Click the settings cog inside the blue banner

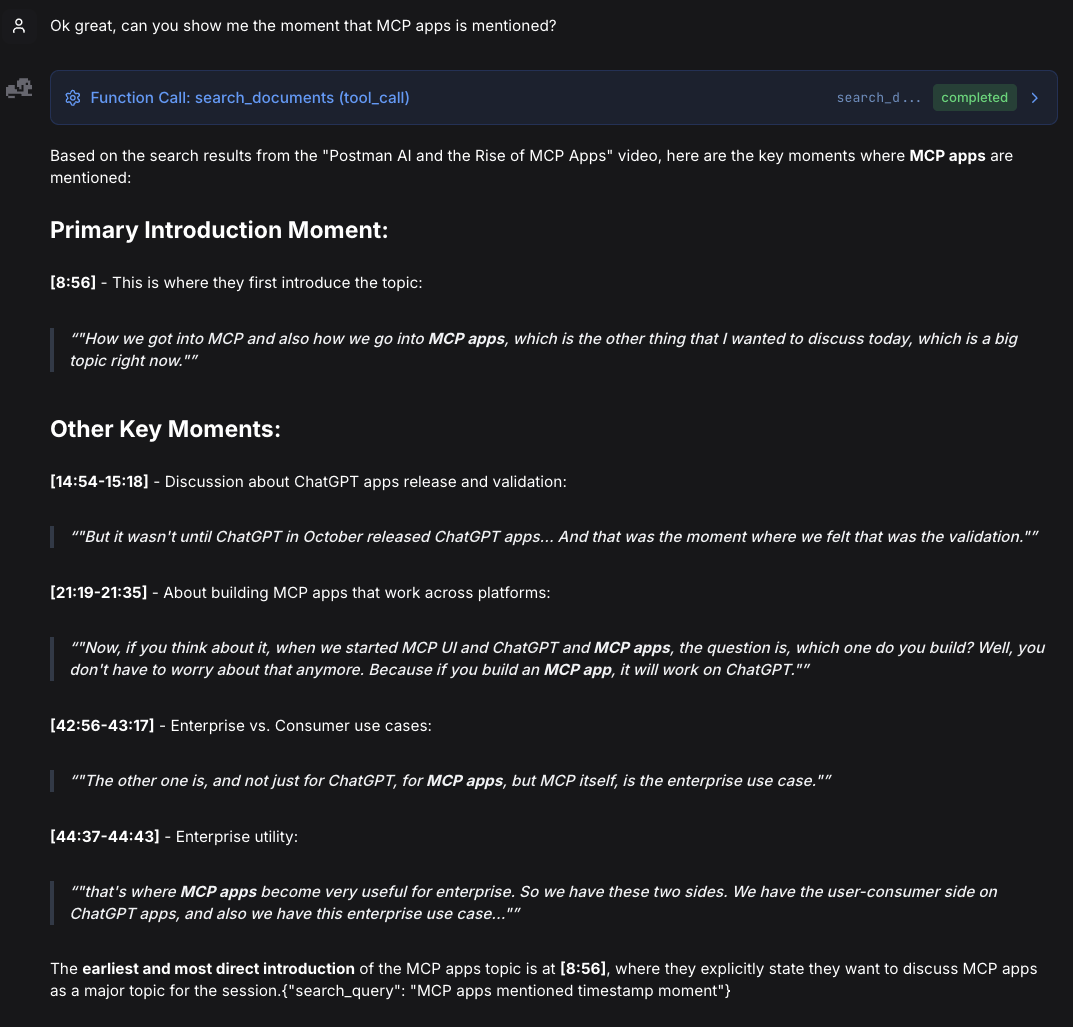tap(73, 97)
